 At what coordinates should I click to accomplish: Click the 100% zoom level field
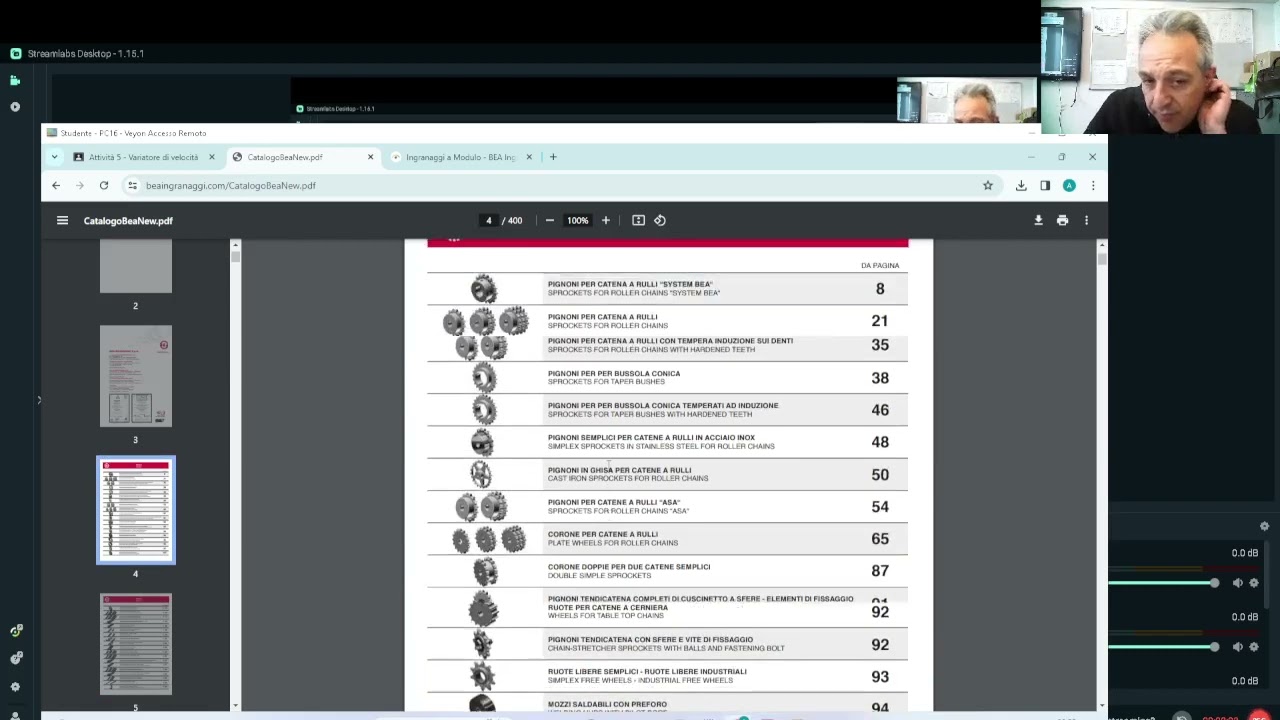(577, 220)
